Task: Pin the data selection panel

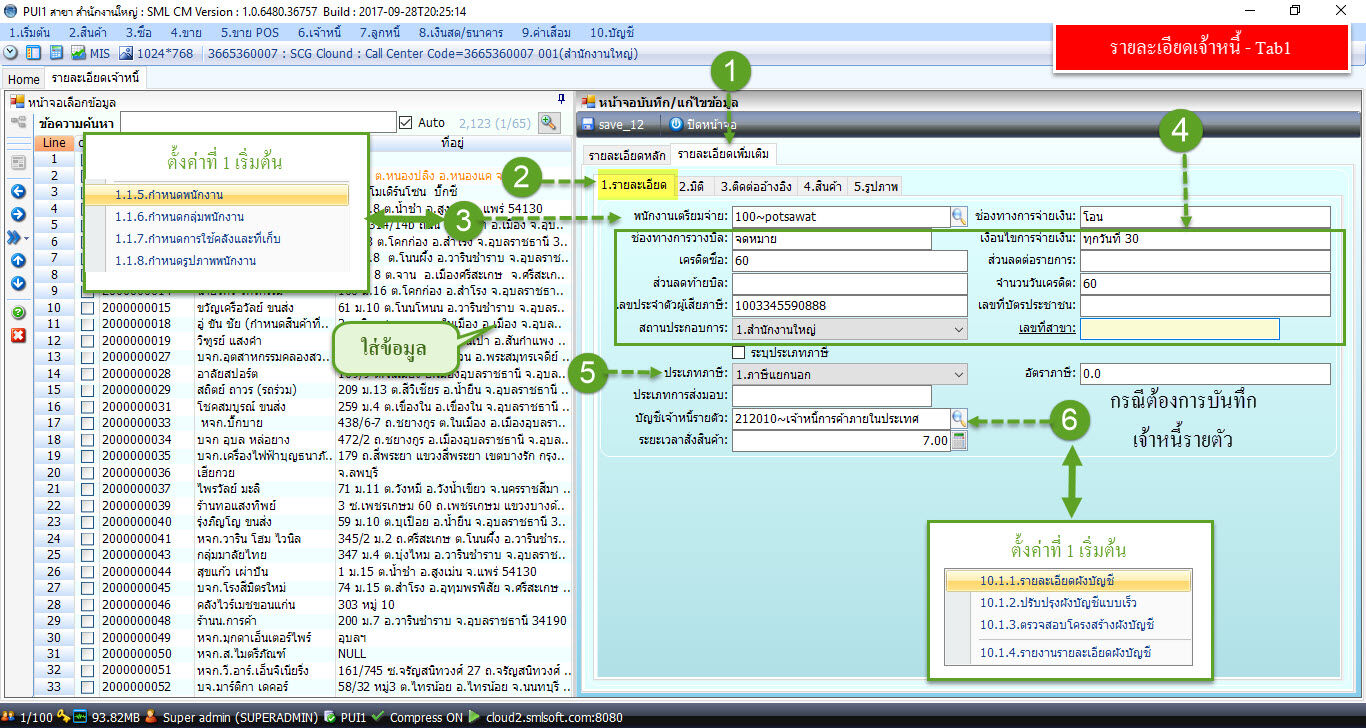Action: tap(561, 99)
